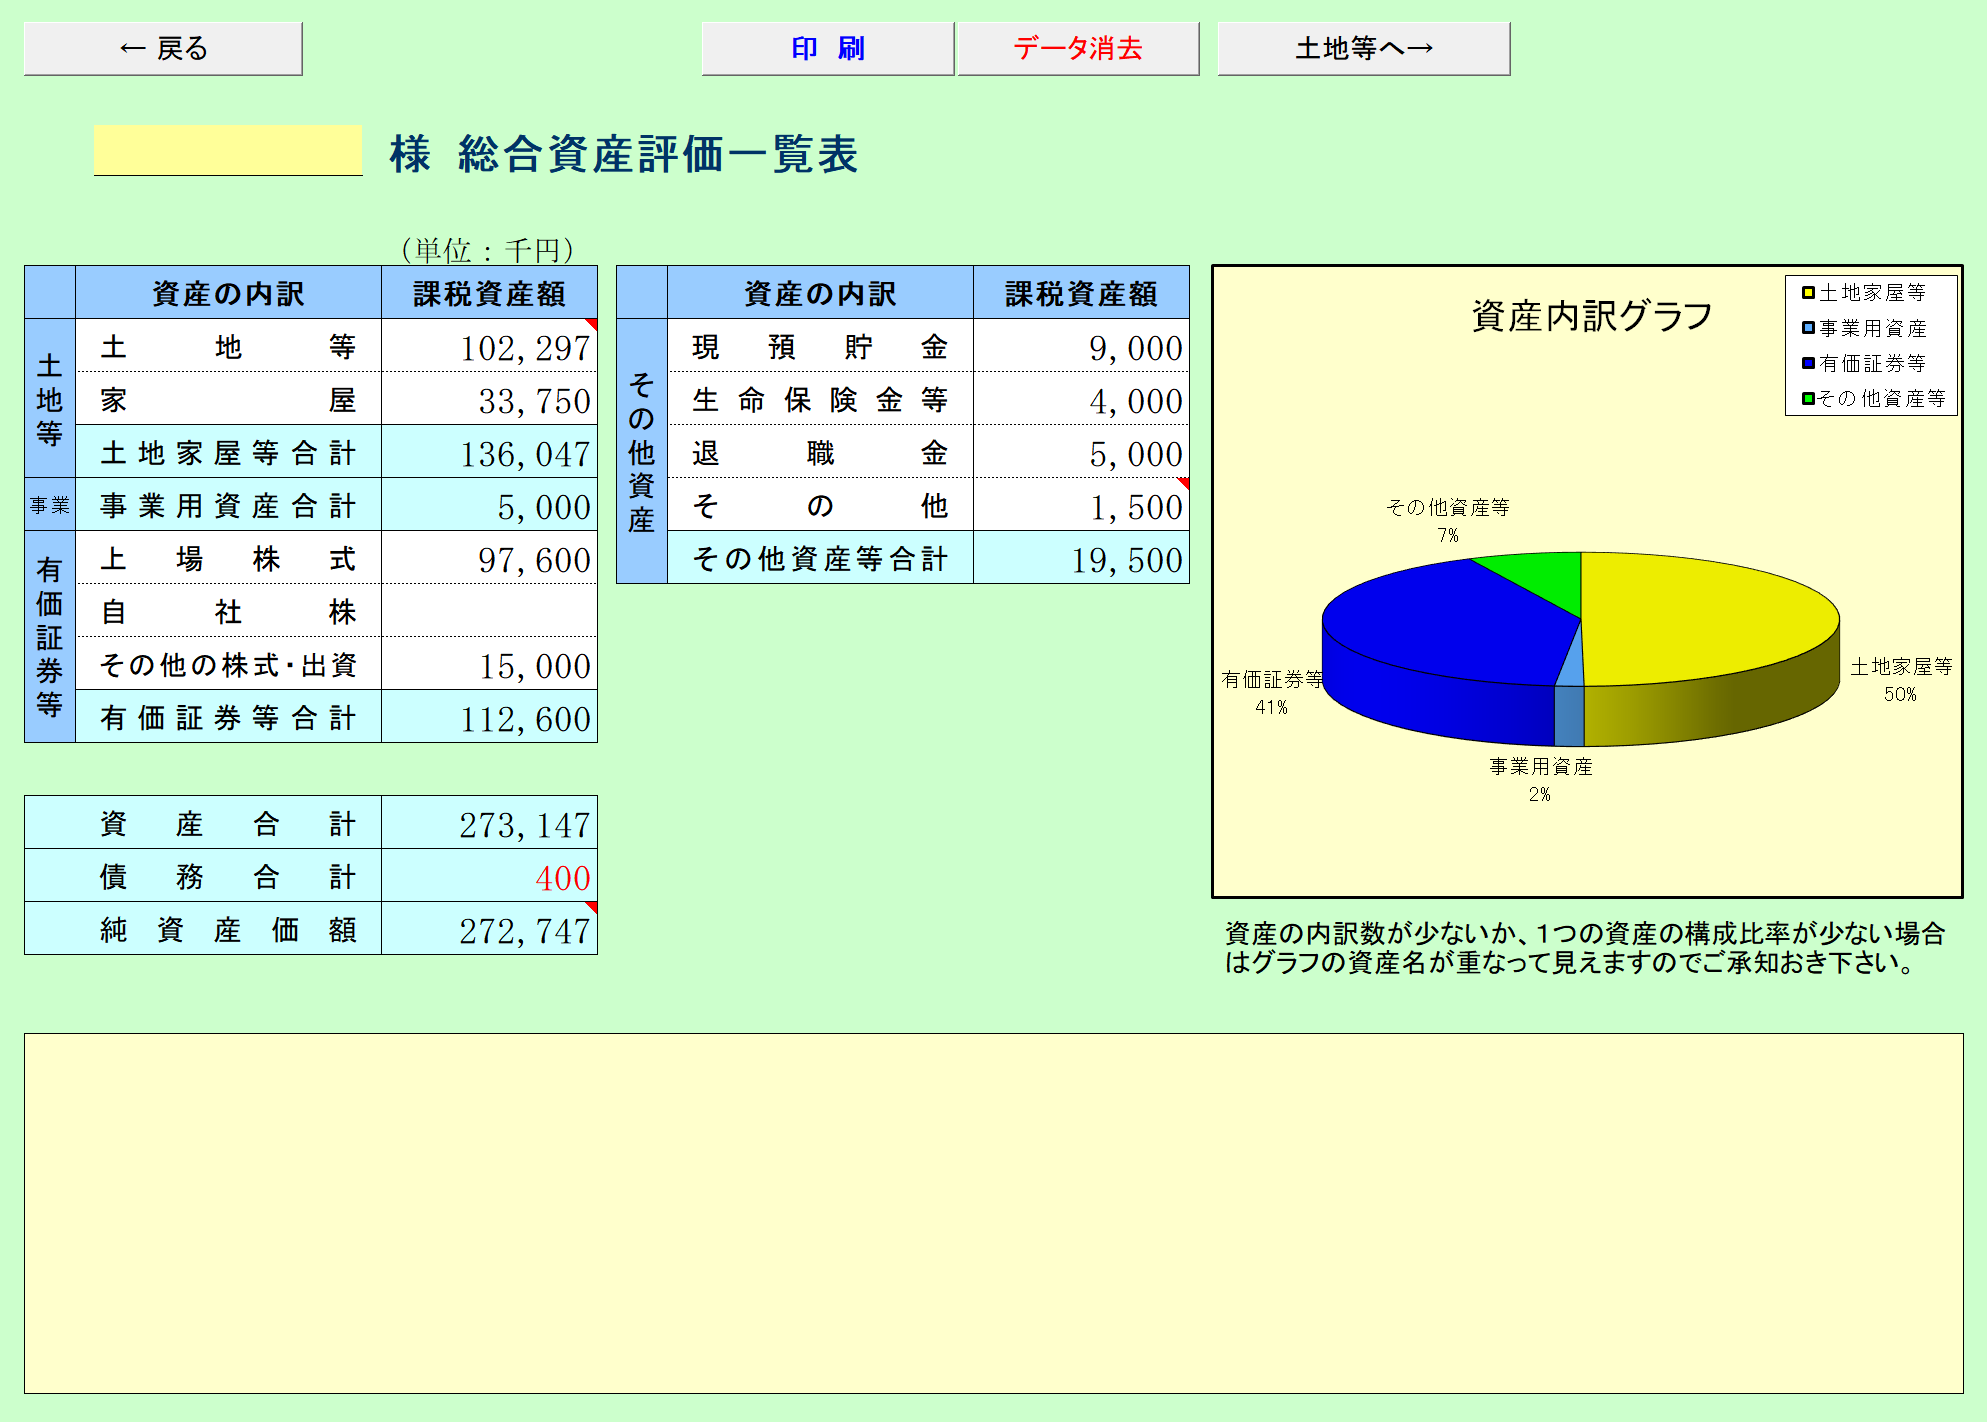Click the 単位：千円 unit note
1987x1422 pixels.
[x=487, y=249]
